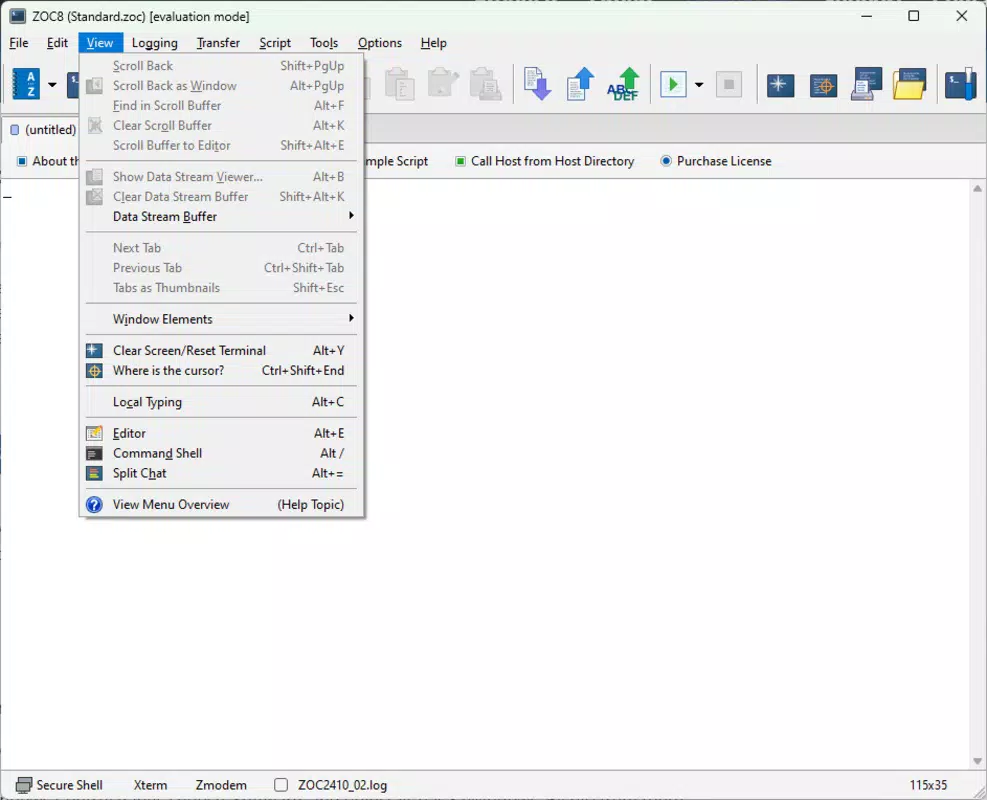987x800 pixels.
Task: Click the green Run Script play icon
Action: pos(673,84)
